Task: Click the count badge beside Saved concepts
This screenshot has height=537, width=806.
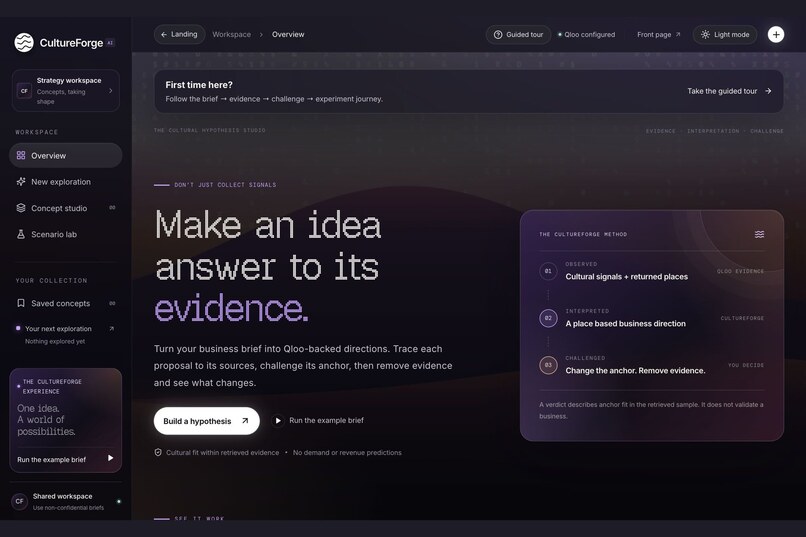Action: 112,303
